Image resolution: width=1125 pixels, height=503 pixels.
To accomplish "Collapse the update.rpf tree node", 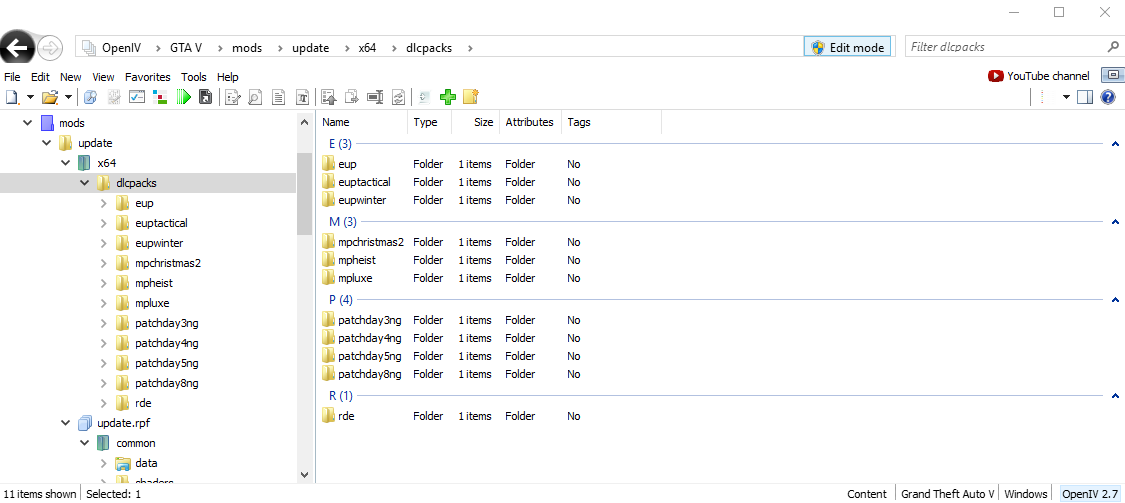I will tap(65, 423).
